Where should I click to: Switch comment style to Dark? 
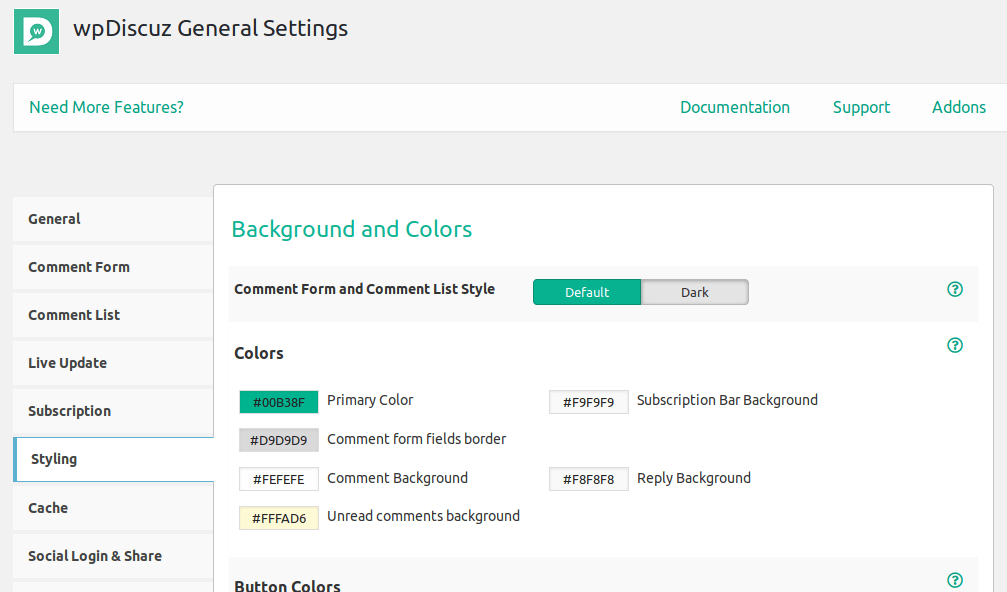click(x=695, y=292)
